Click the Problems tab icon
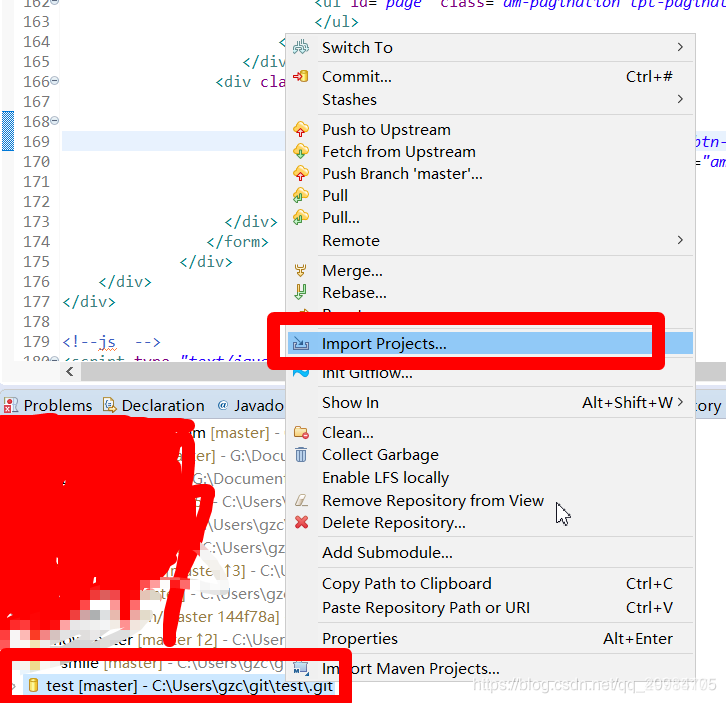726x703 pixels. pyautogui.click(x=11, y=405)
